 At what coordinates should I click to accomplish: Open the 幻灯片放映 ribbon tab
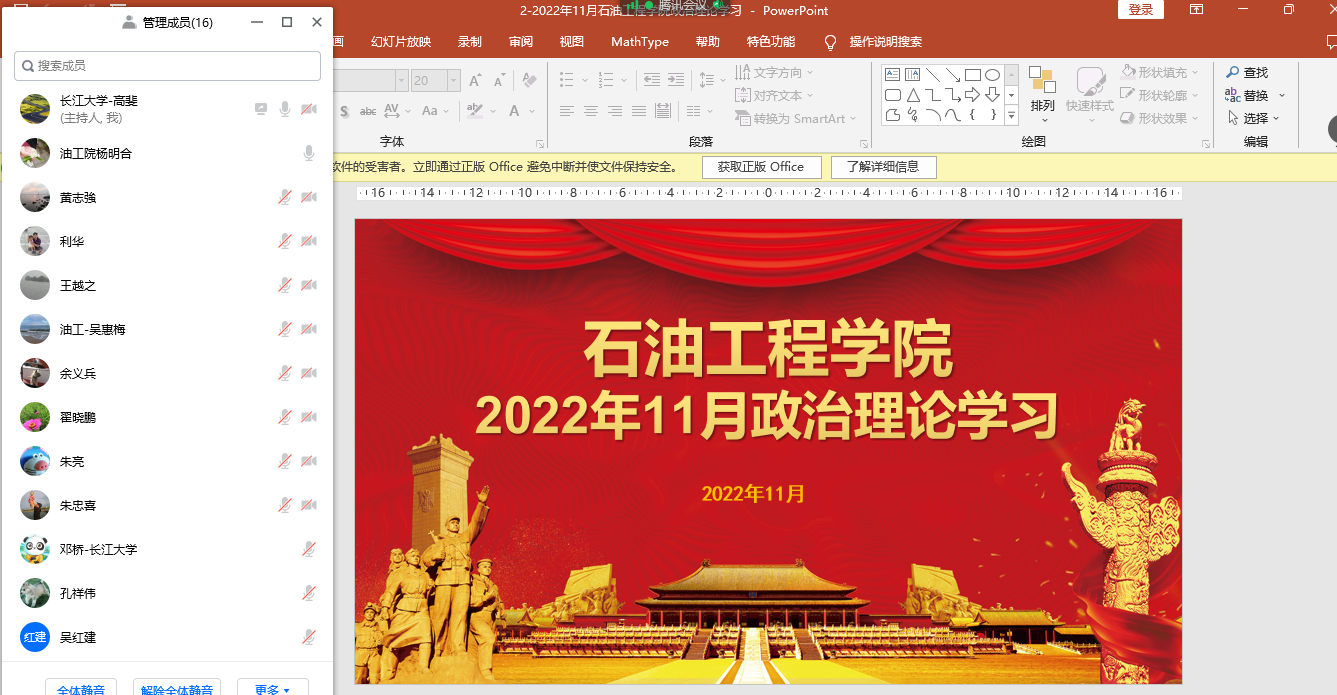(x=400, y=42)
